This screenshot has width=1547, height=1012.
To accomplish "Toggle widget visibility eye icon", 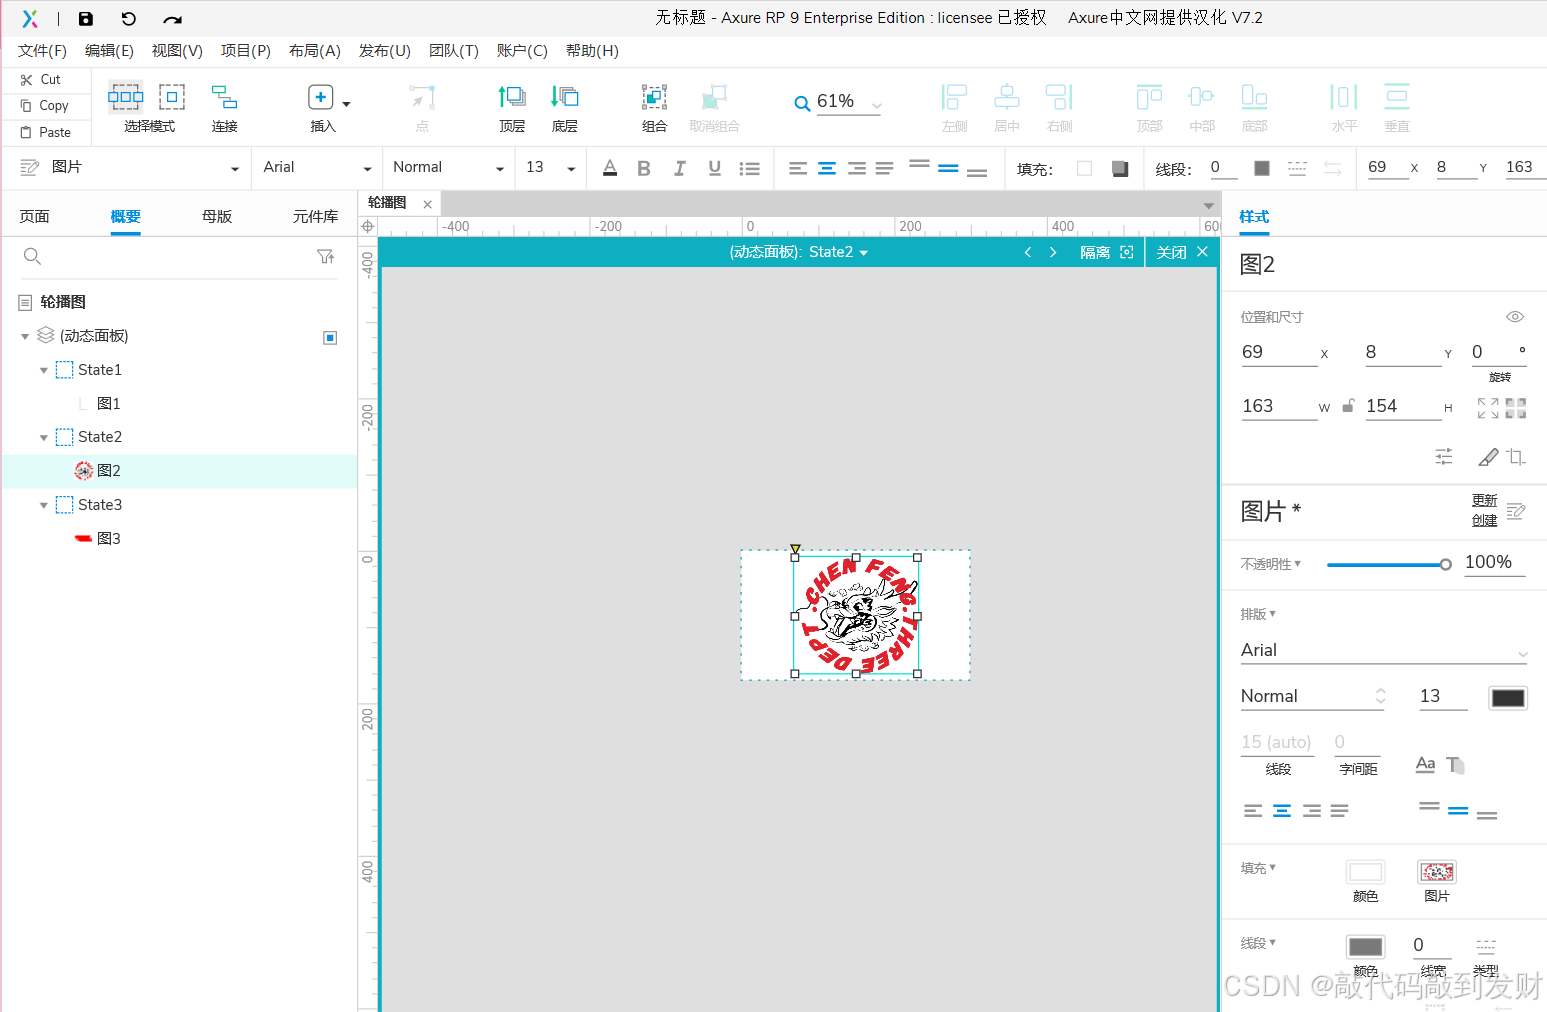I will (x=1515, y=317).
